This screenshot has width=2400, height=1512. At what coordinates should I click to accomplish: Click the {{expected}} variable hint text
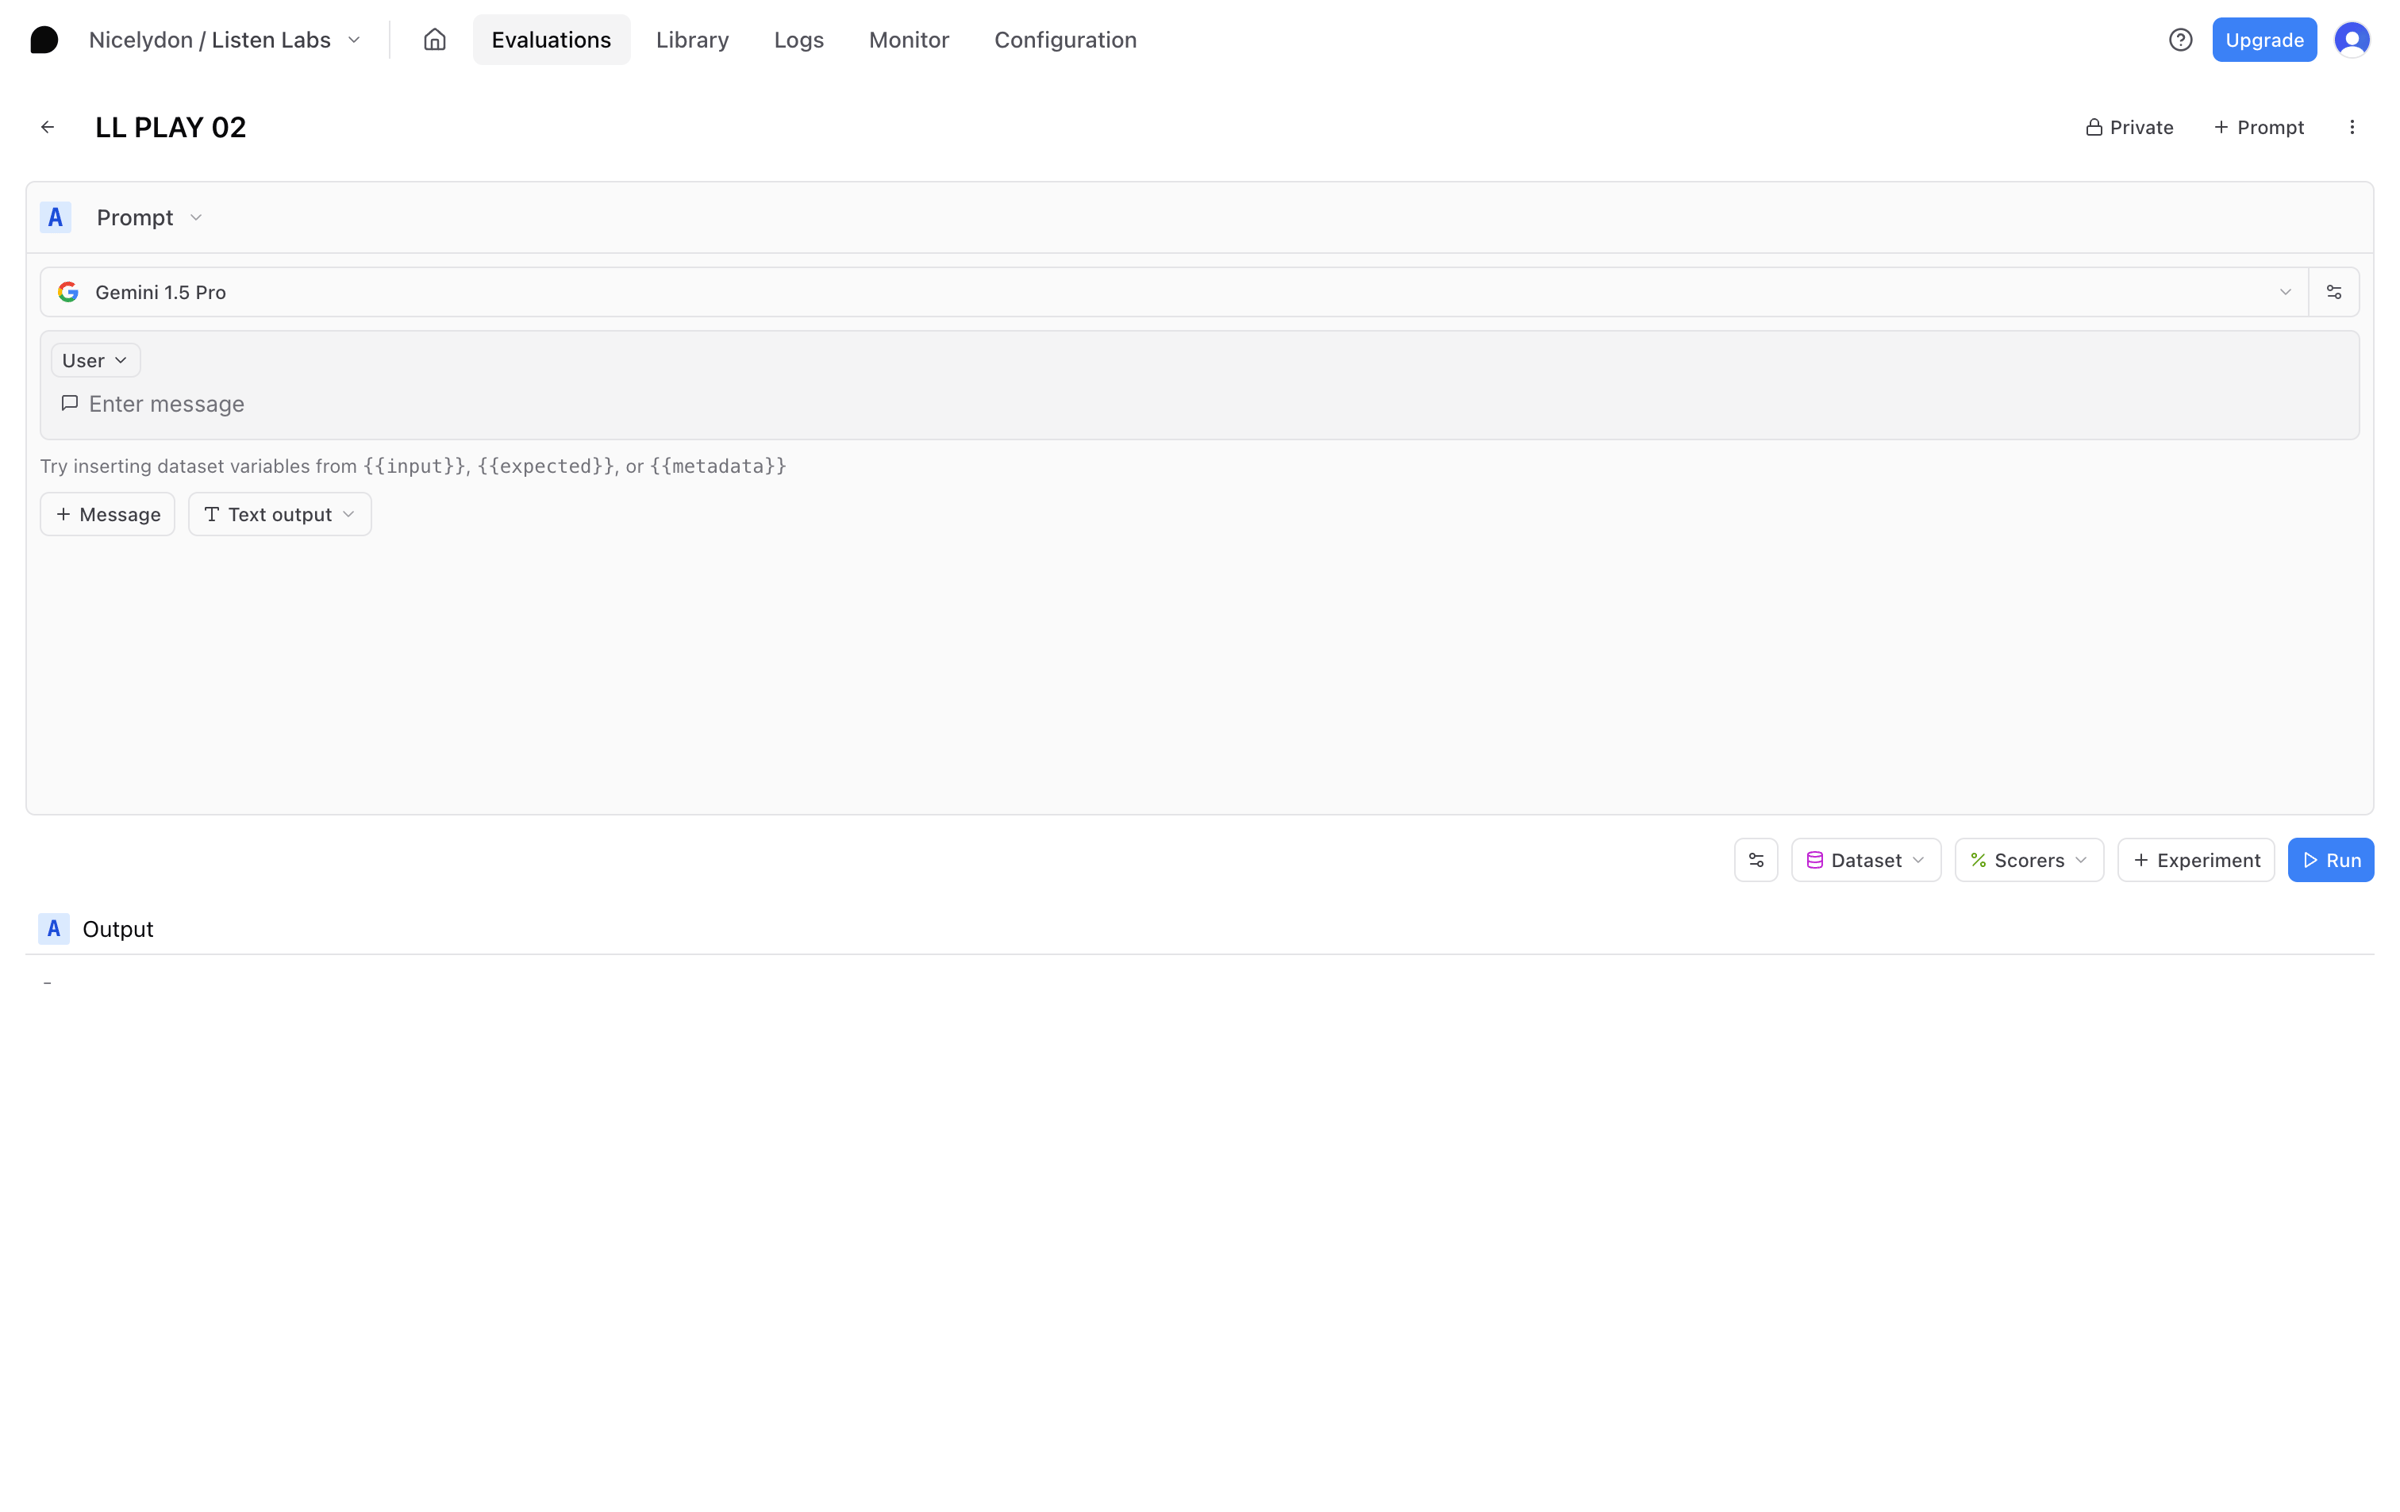tap(546, 466)
